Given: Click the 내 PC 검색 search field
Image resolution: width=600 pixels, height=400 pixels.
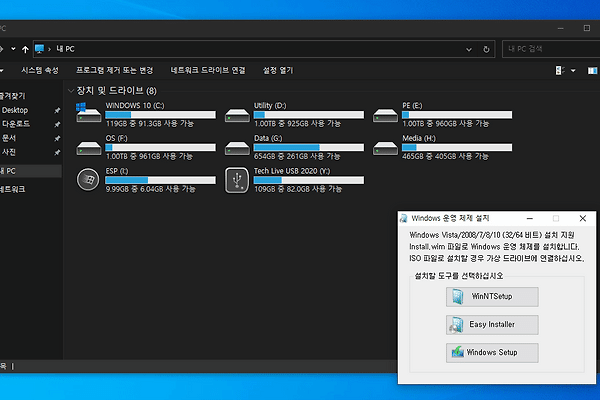Looking at the screenshot, I should tap(551, 49).
